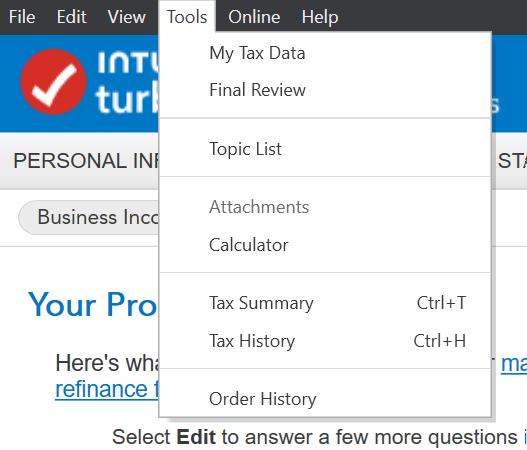Click the Intuit TurboTax wordmark

tap(127, 82)
